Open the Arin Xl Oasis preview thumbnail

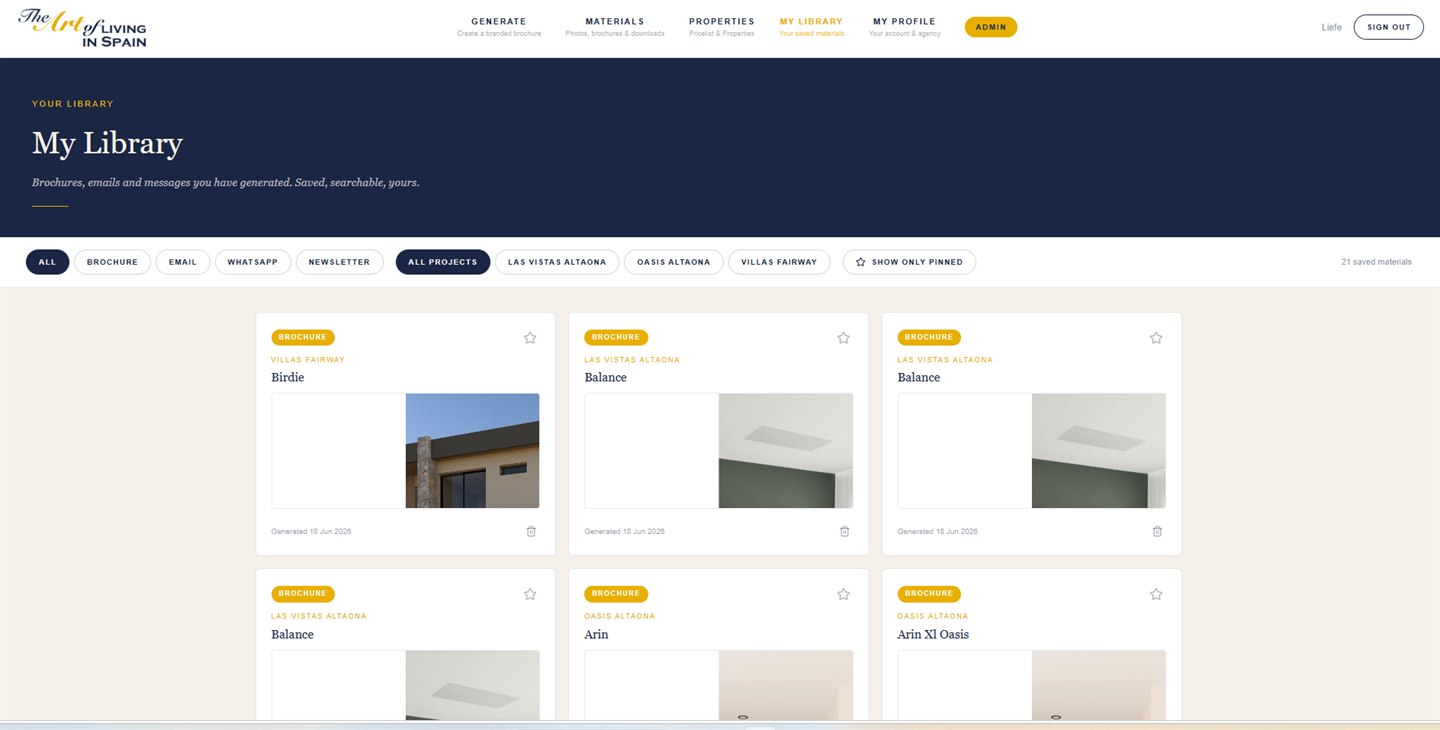[x=1032, y=685]
